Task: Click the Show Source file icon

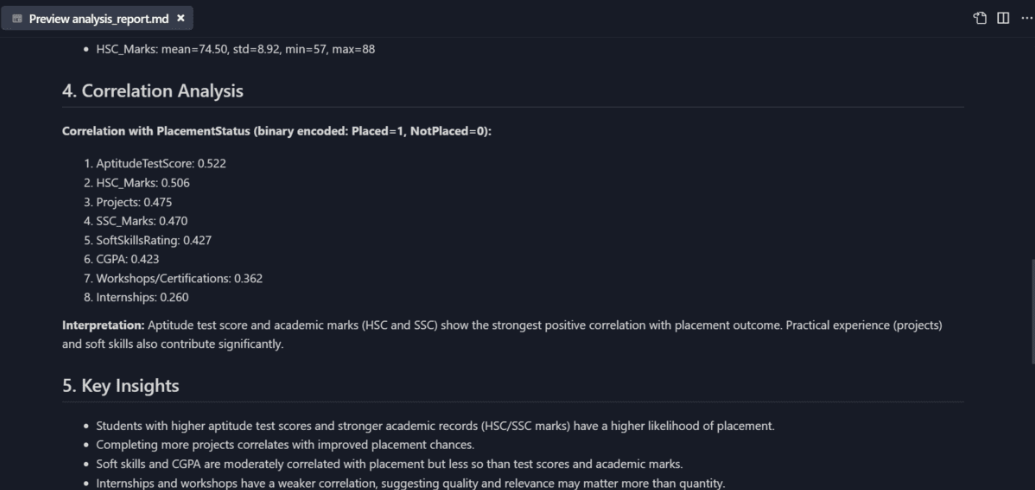Action: [980, 18]
